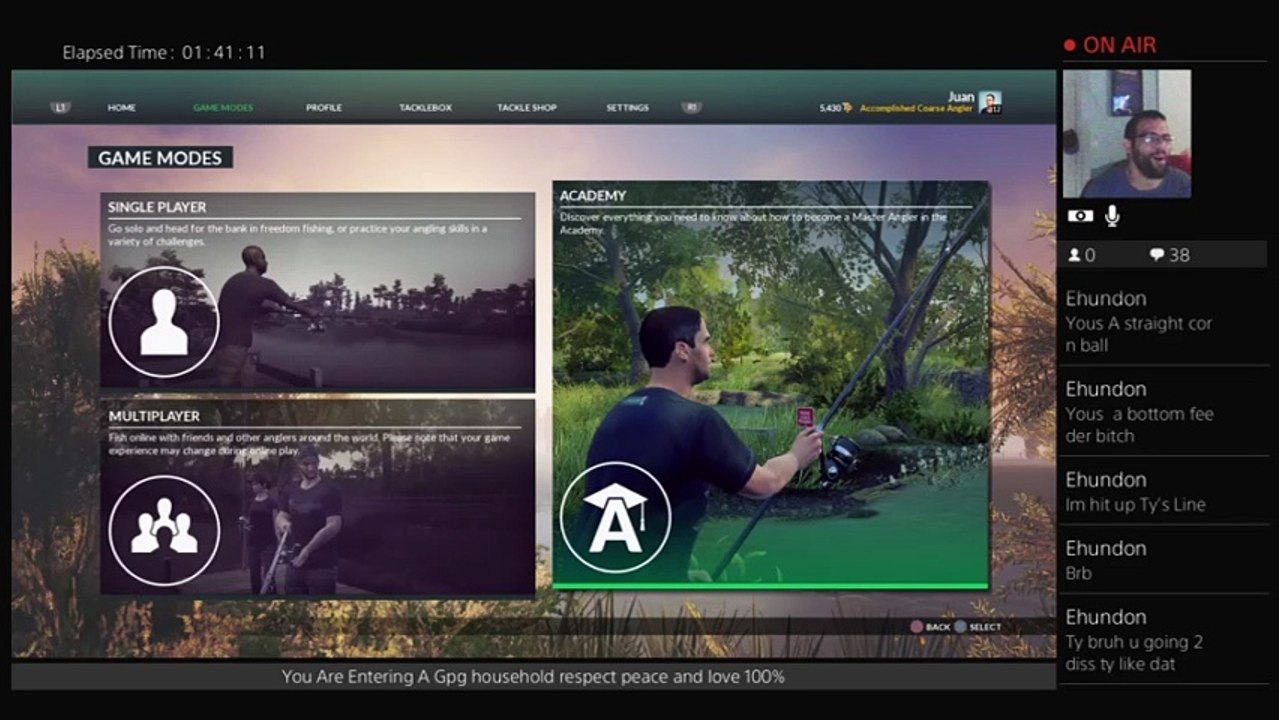Click the Gpg household banner message

pos(533,677)
